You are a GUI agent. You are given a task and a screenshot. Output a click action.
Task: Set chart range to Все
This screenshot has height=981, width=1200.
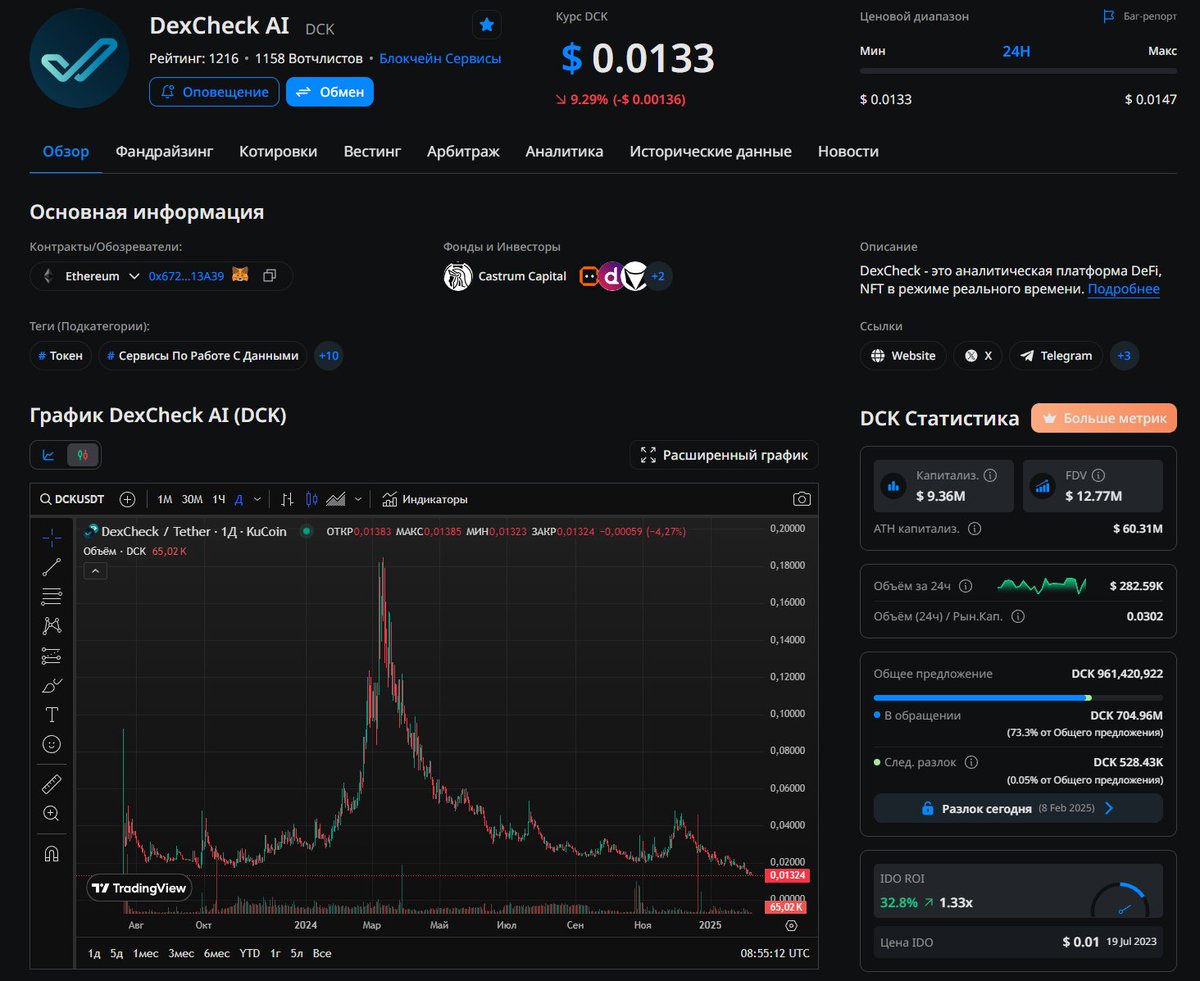(322, 953)
